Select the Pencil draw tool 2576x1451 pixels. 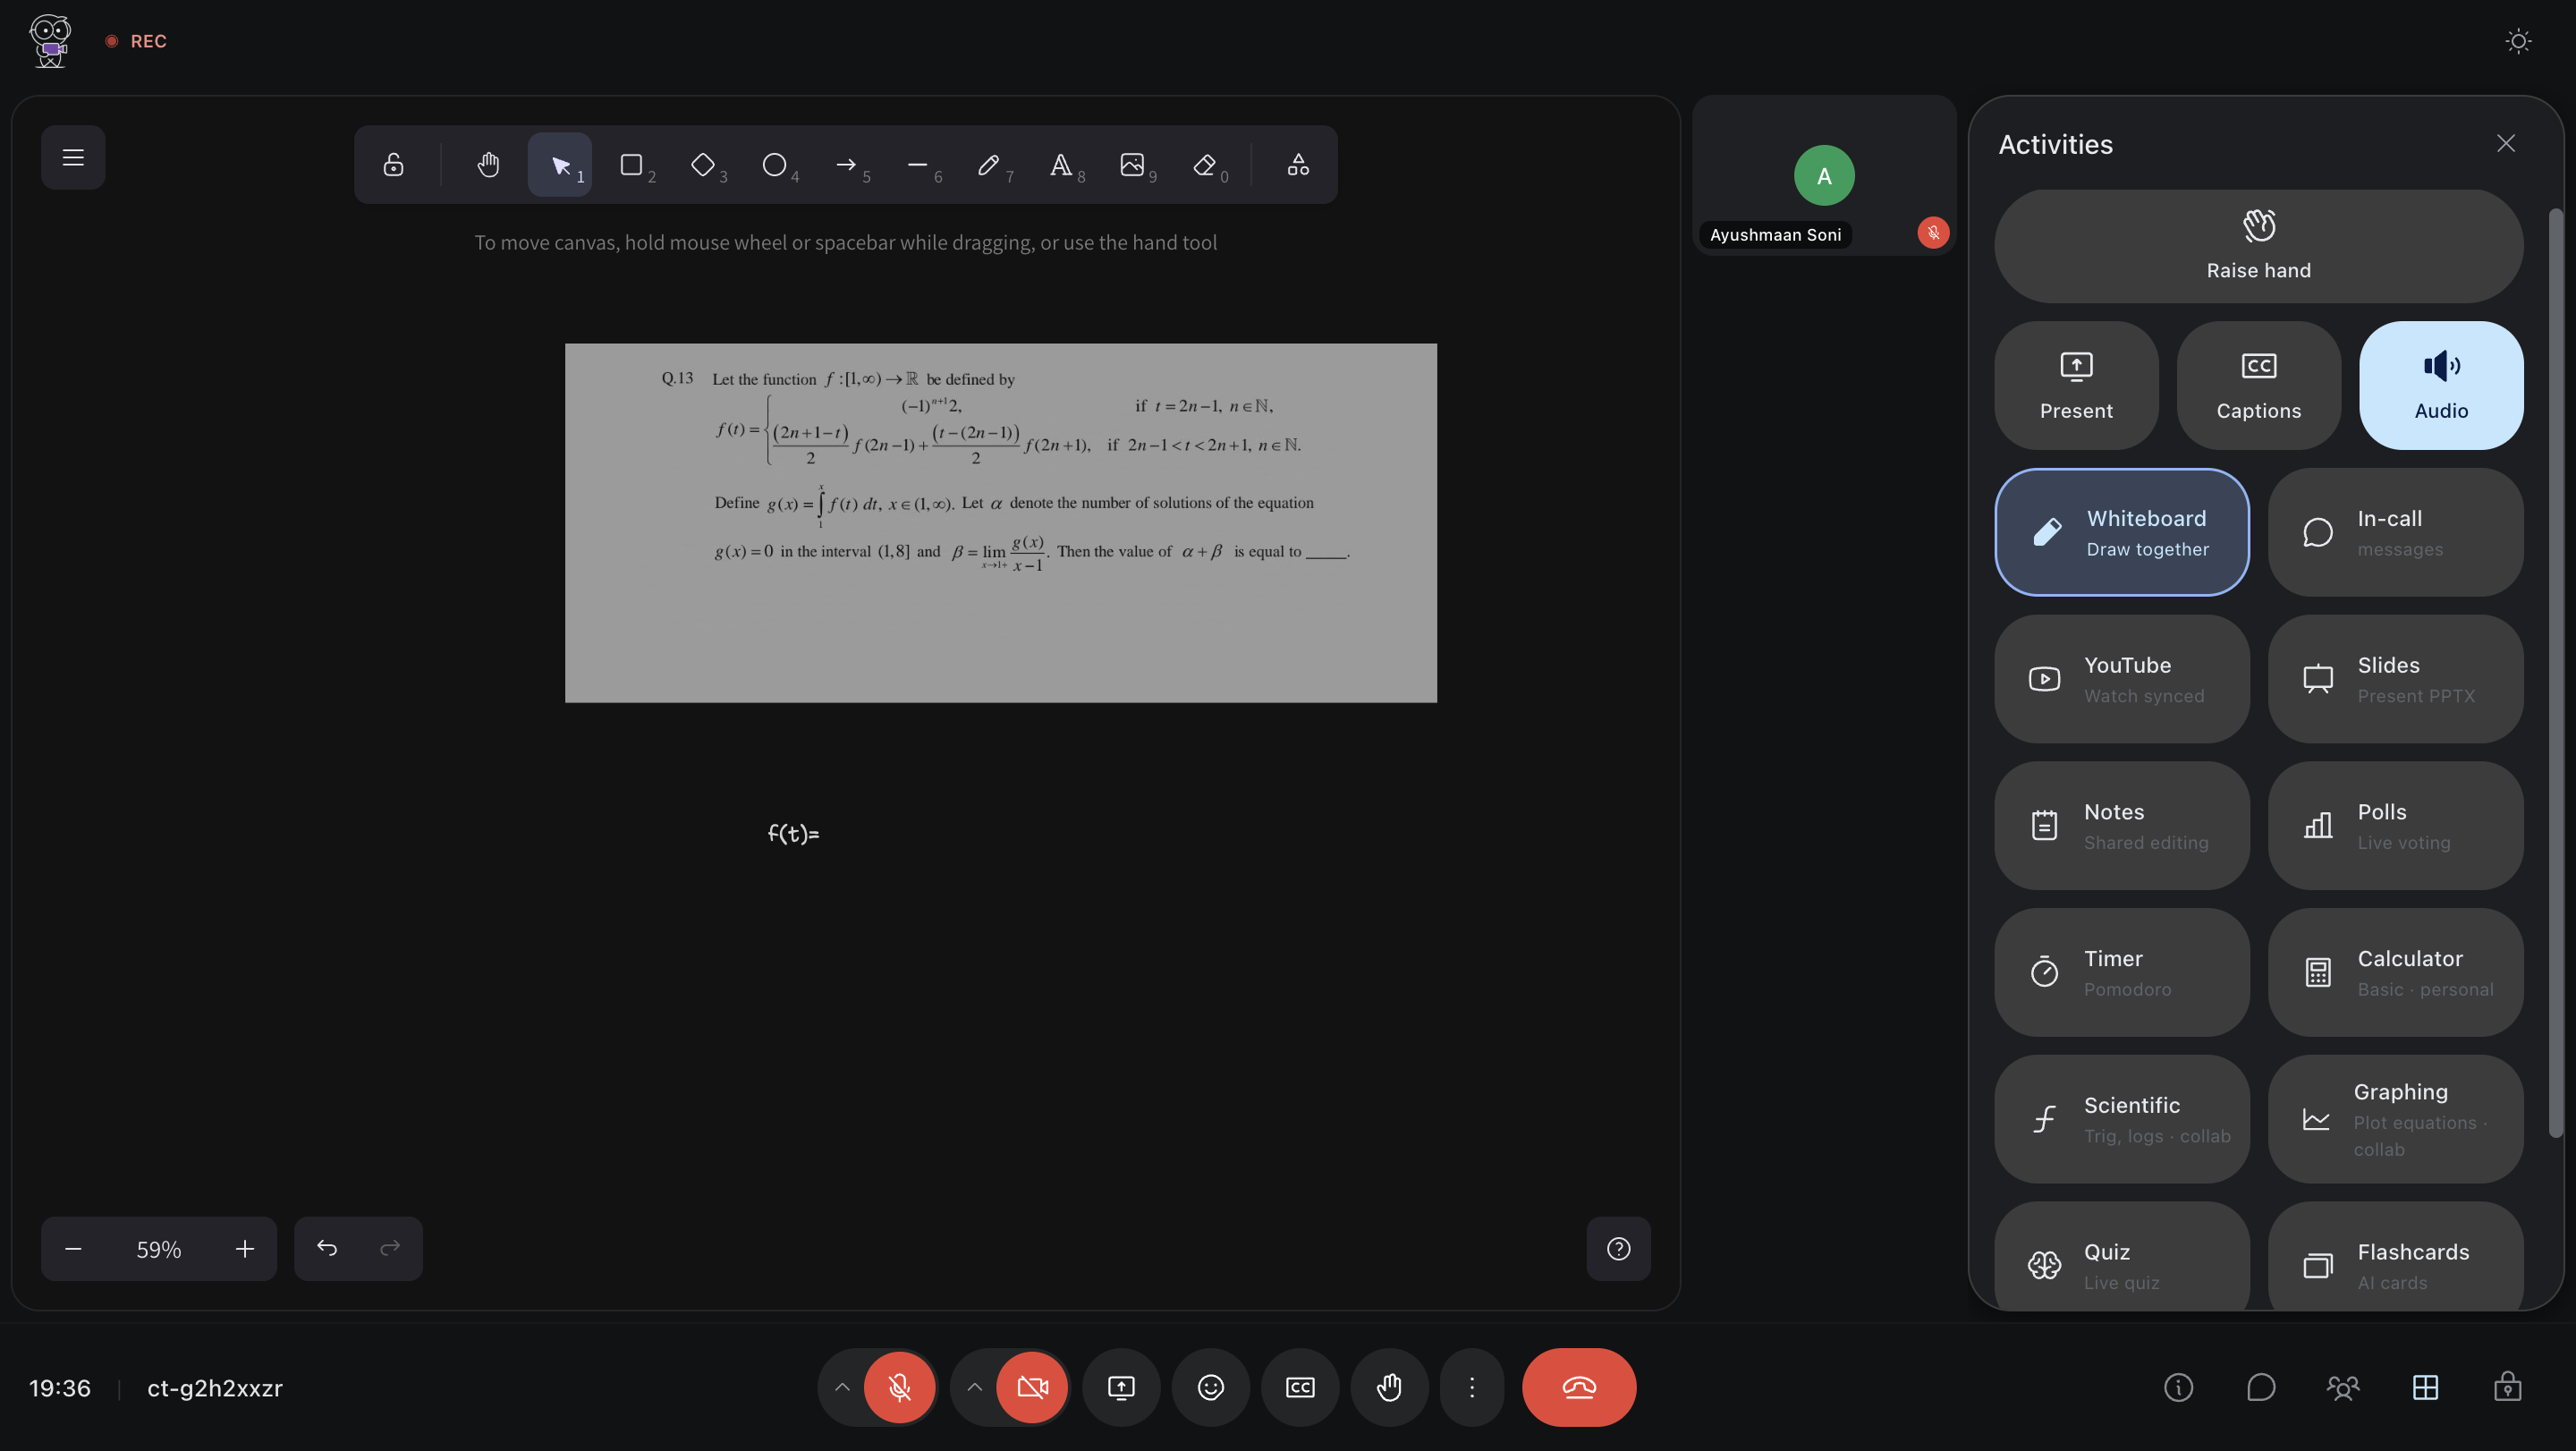[x=989, y=165]
